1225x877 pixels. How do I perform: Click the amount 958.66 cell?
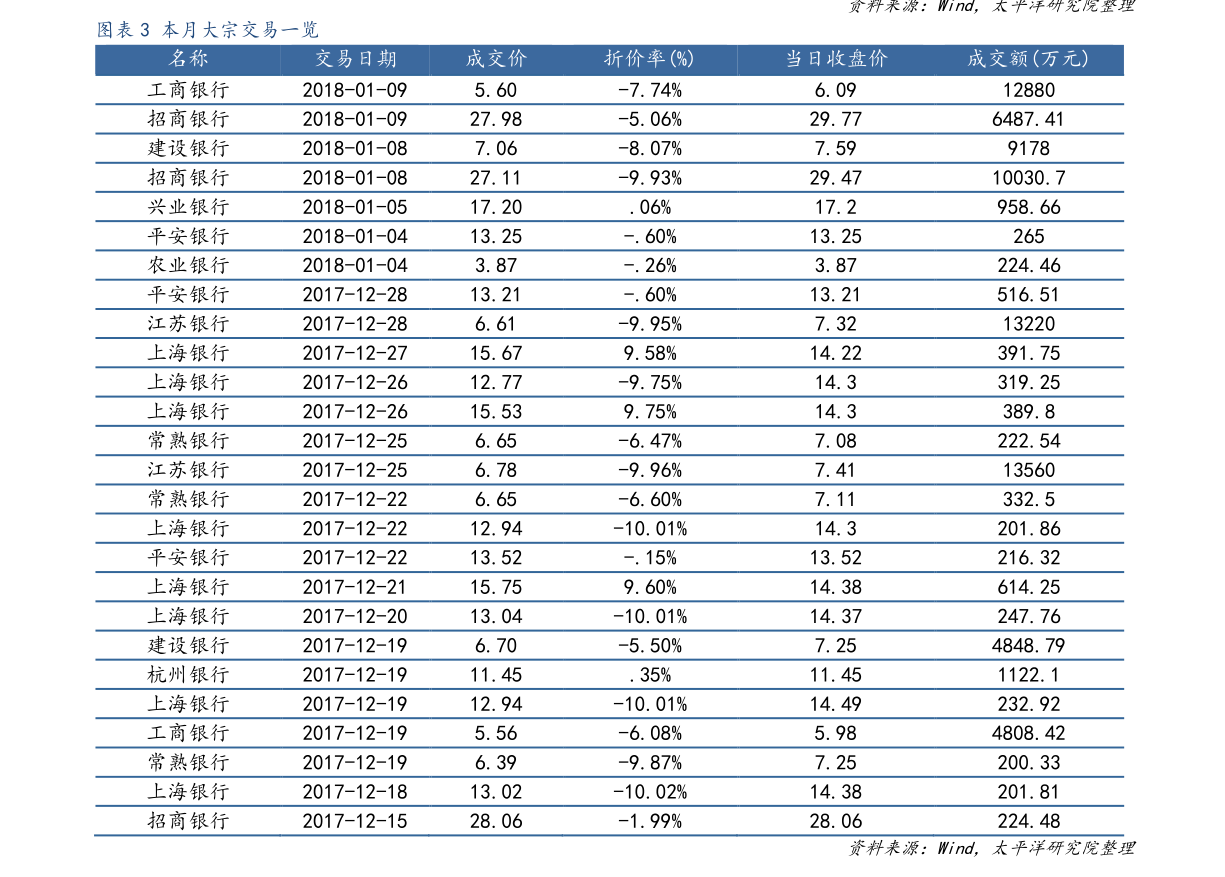click(x=1028, y=207)
